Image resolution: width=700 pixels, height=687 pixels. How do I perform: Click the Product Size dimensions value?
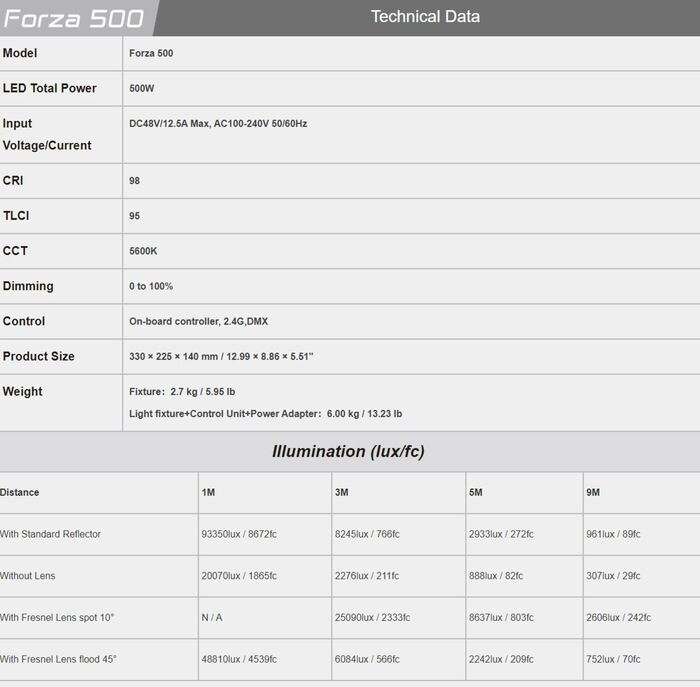click(221, 357)
